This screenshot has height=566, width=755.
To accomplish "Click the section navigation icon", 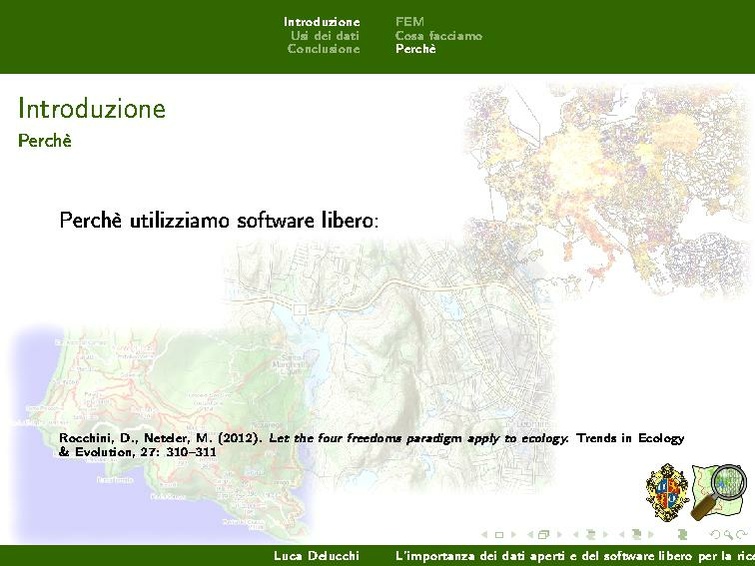I will click(637, 534).
